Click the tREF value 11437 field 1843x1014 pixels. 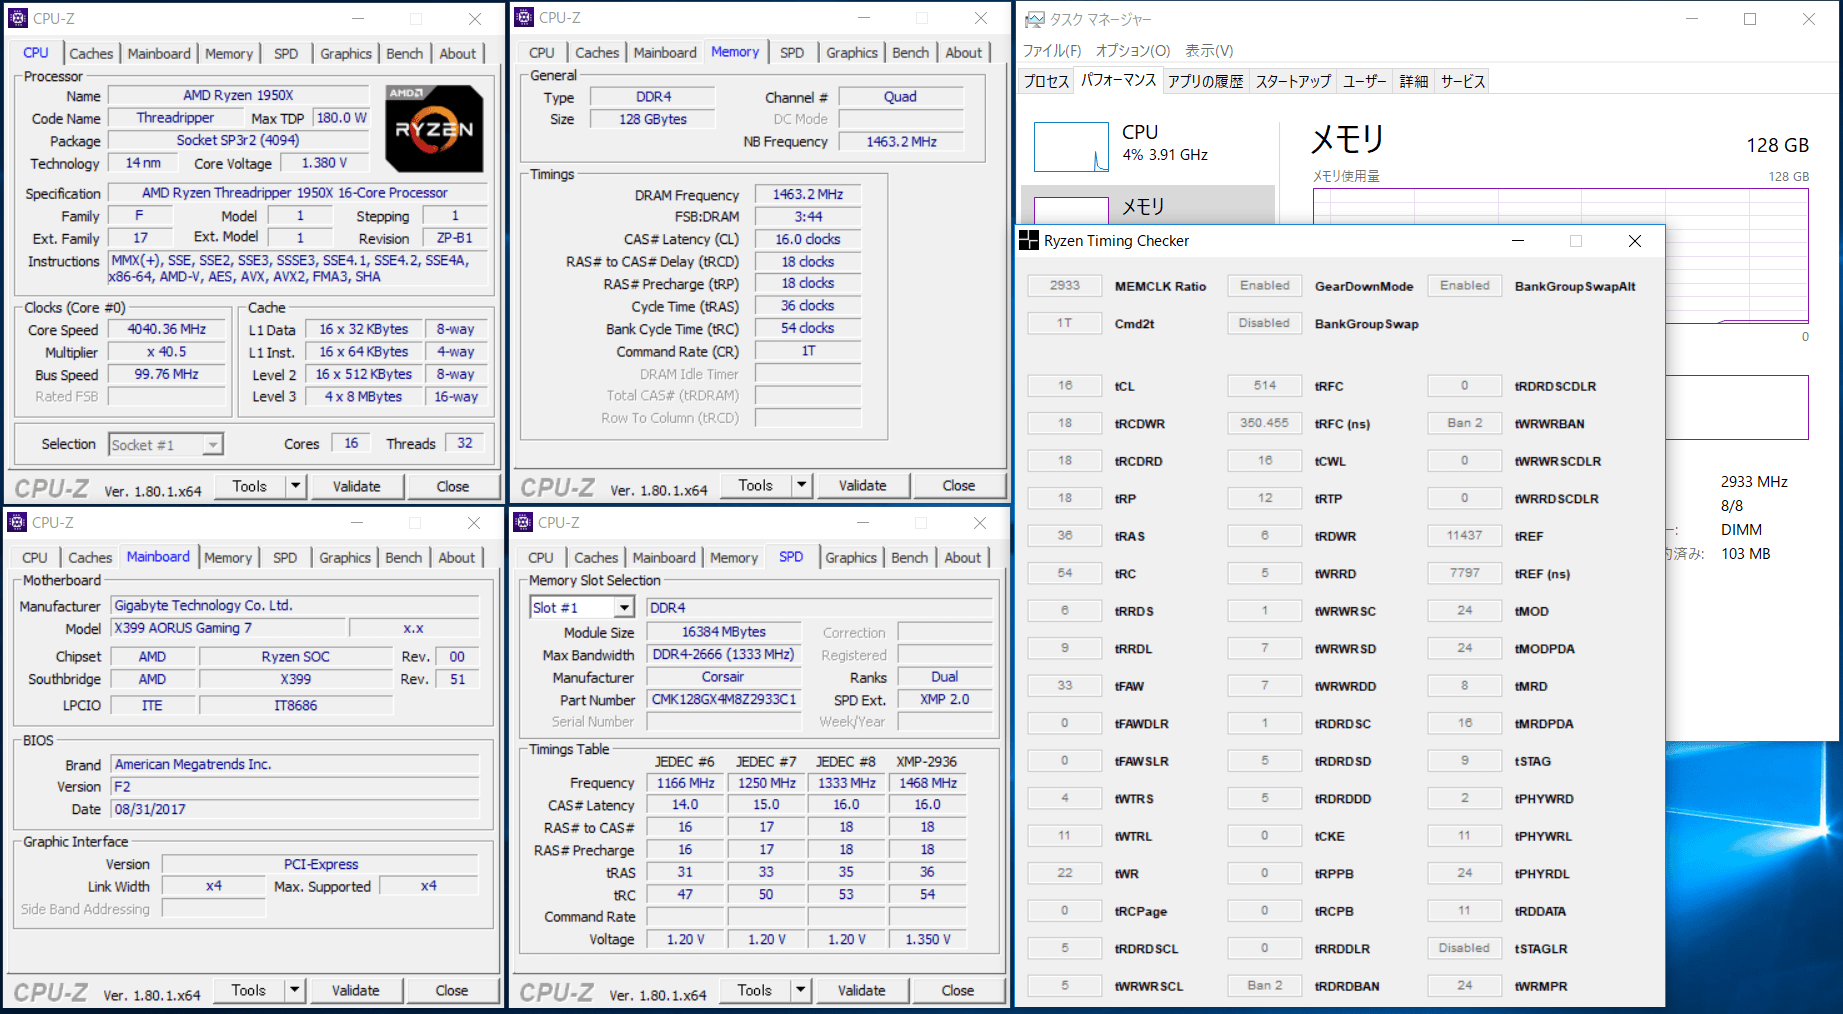1465,535
